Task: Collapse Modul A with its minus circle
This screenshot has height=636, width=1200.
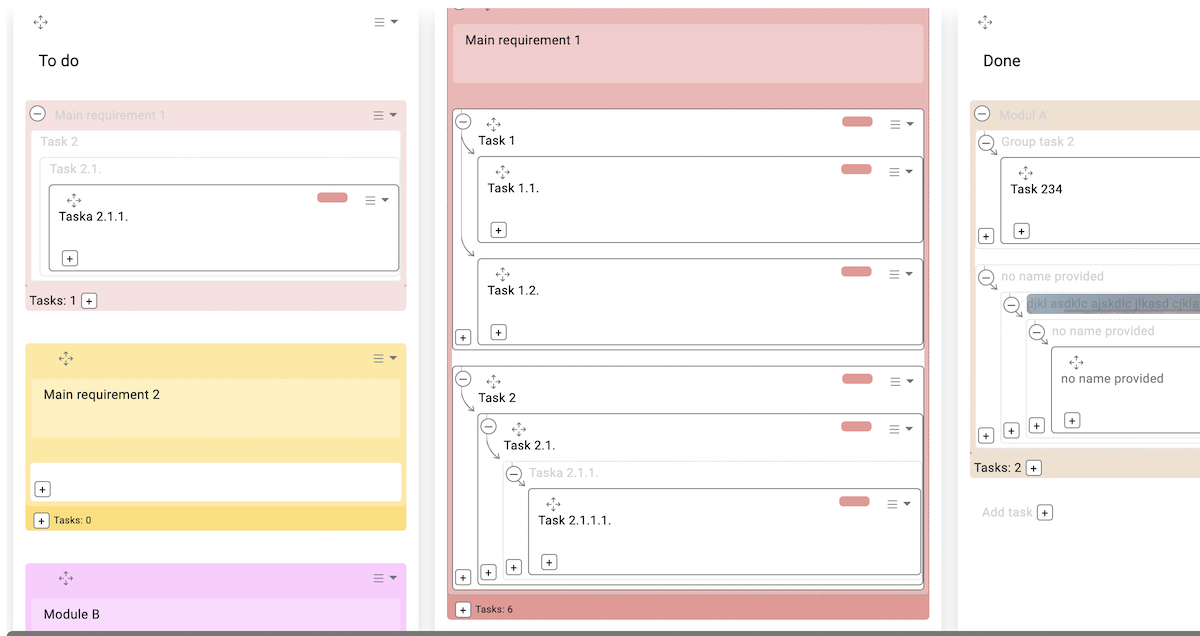Action: tap(982, 114)
